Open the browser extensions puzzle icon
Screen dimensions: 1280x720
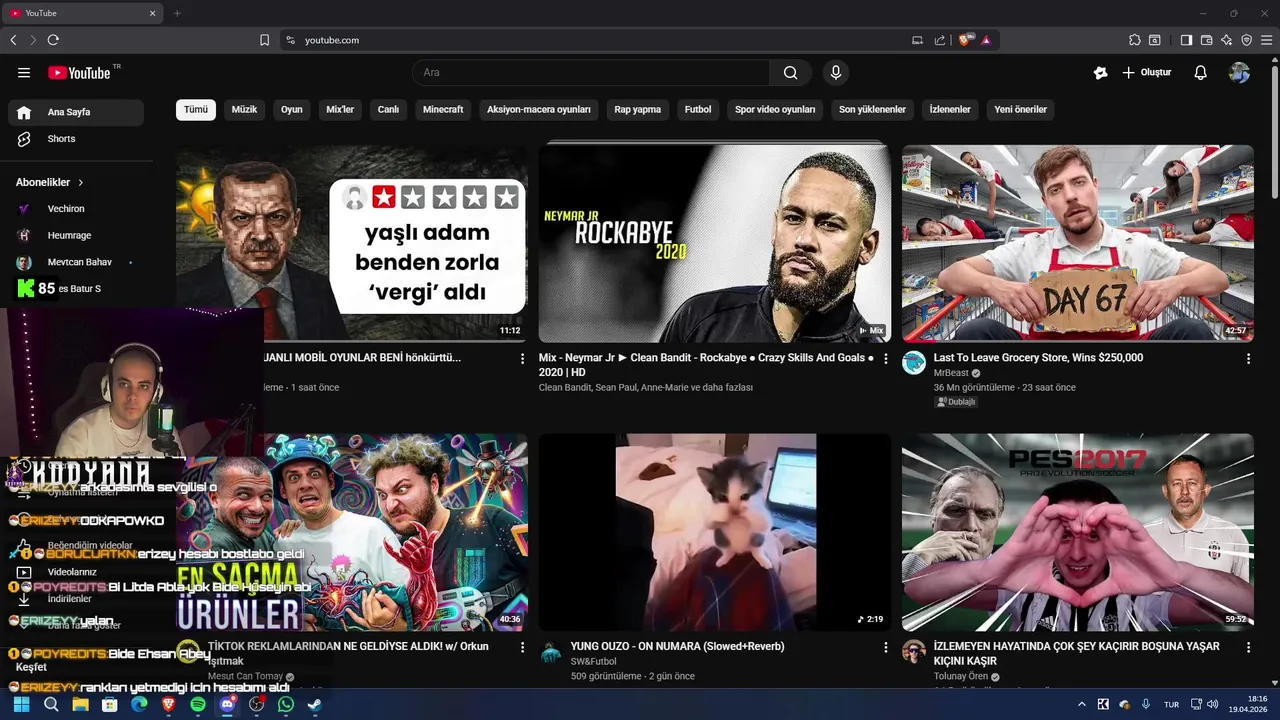click(1134, 40)
